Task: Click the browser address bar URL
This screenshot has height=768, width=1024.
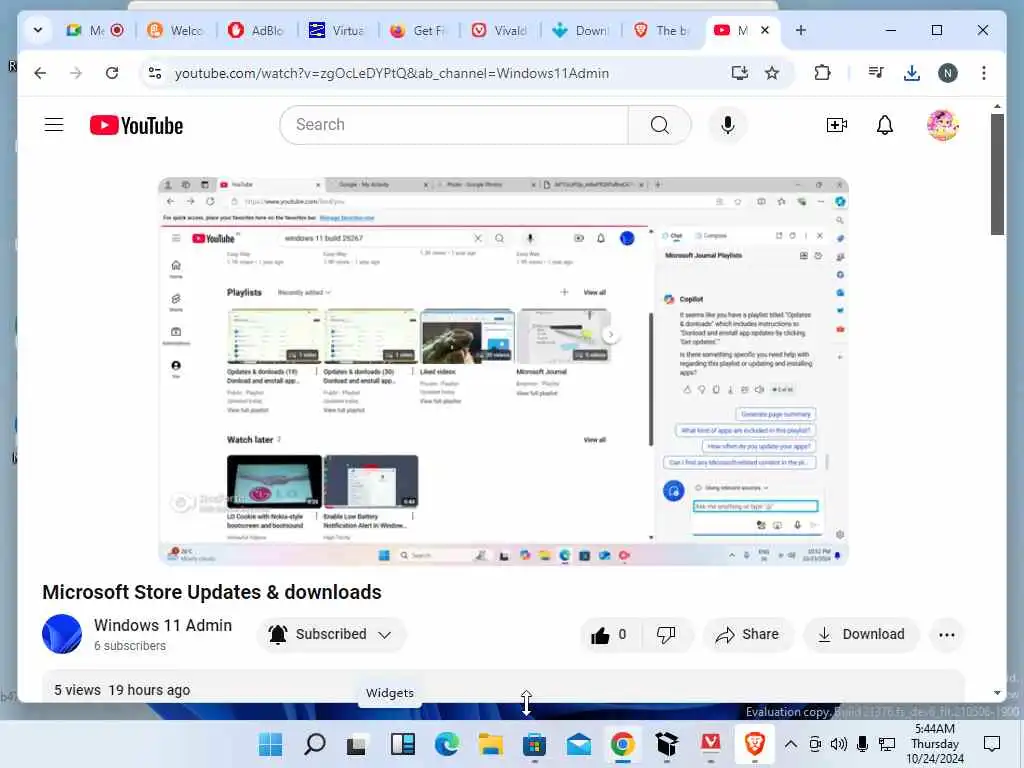Action: pyautogui.click(x=392, y=73)
